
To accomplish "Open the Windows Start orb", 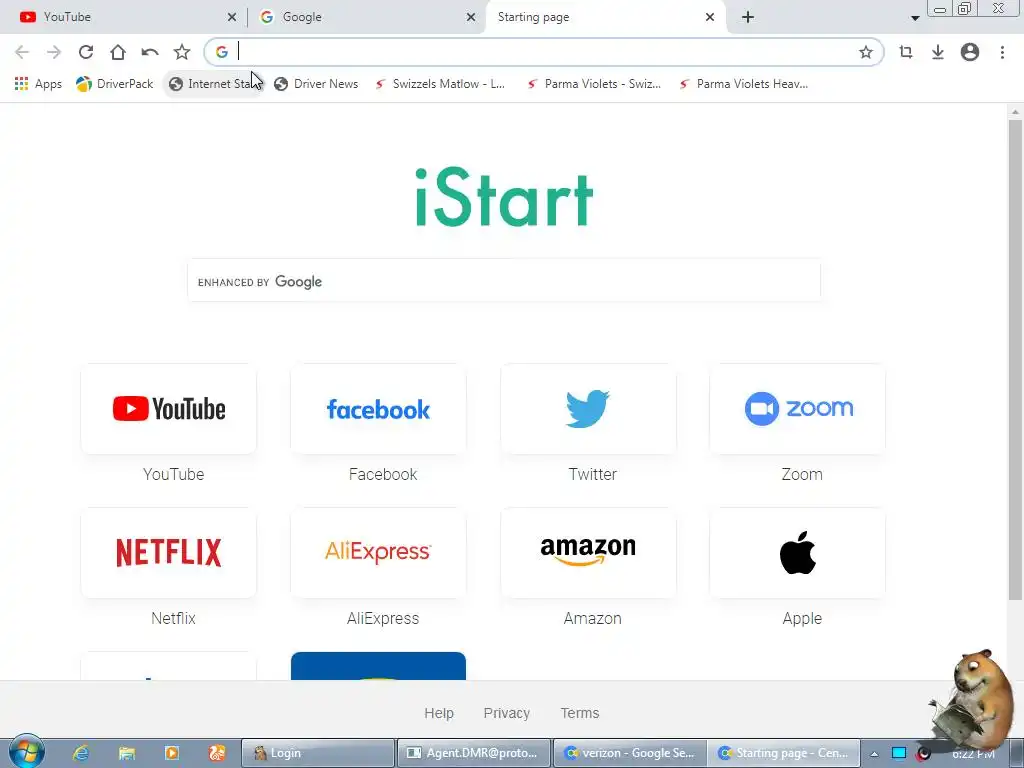I will pos(26,752).
